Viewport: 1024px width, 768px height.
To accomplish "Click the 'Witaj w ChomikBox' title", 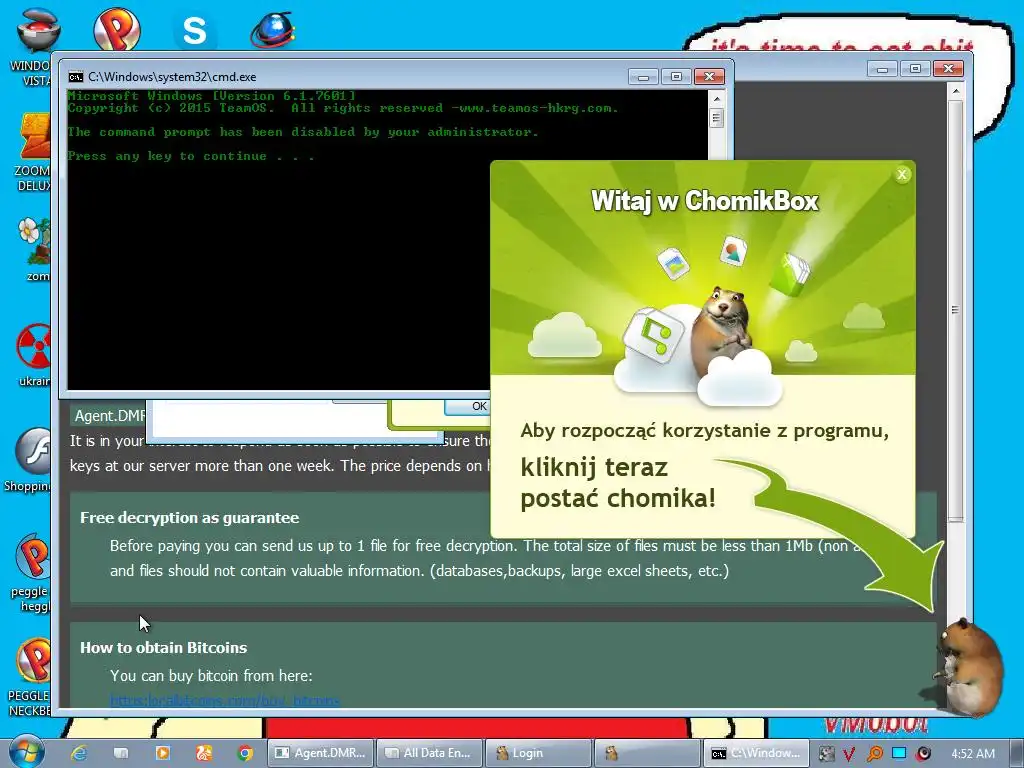I will pos(705,201).
